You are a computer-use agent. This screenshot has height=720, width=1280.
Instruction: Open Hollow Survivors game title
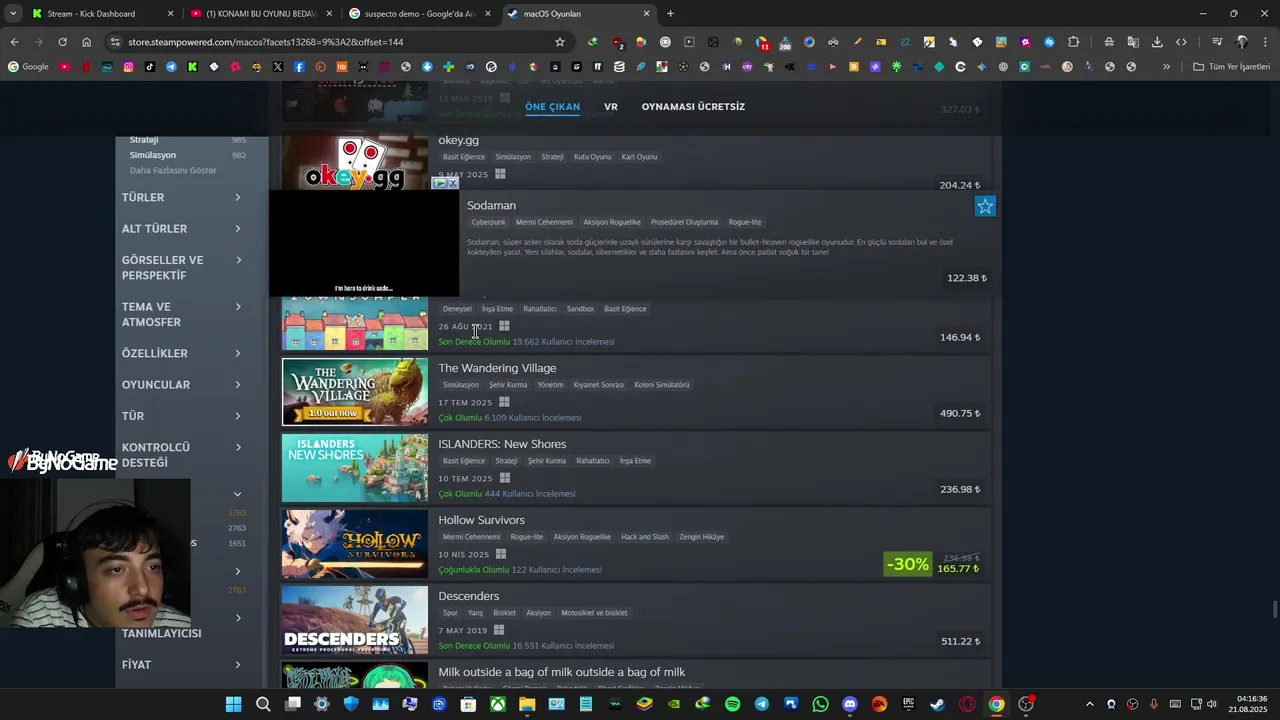click(x=481, y=520)
